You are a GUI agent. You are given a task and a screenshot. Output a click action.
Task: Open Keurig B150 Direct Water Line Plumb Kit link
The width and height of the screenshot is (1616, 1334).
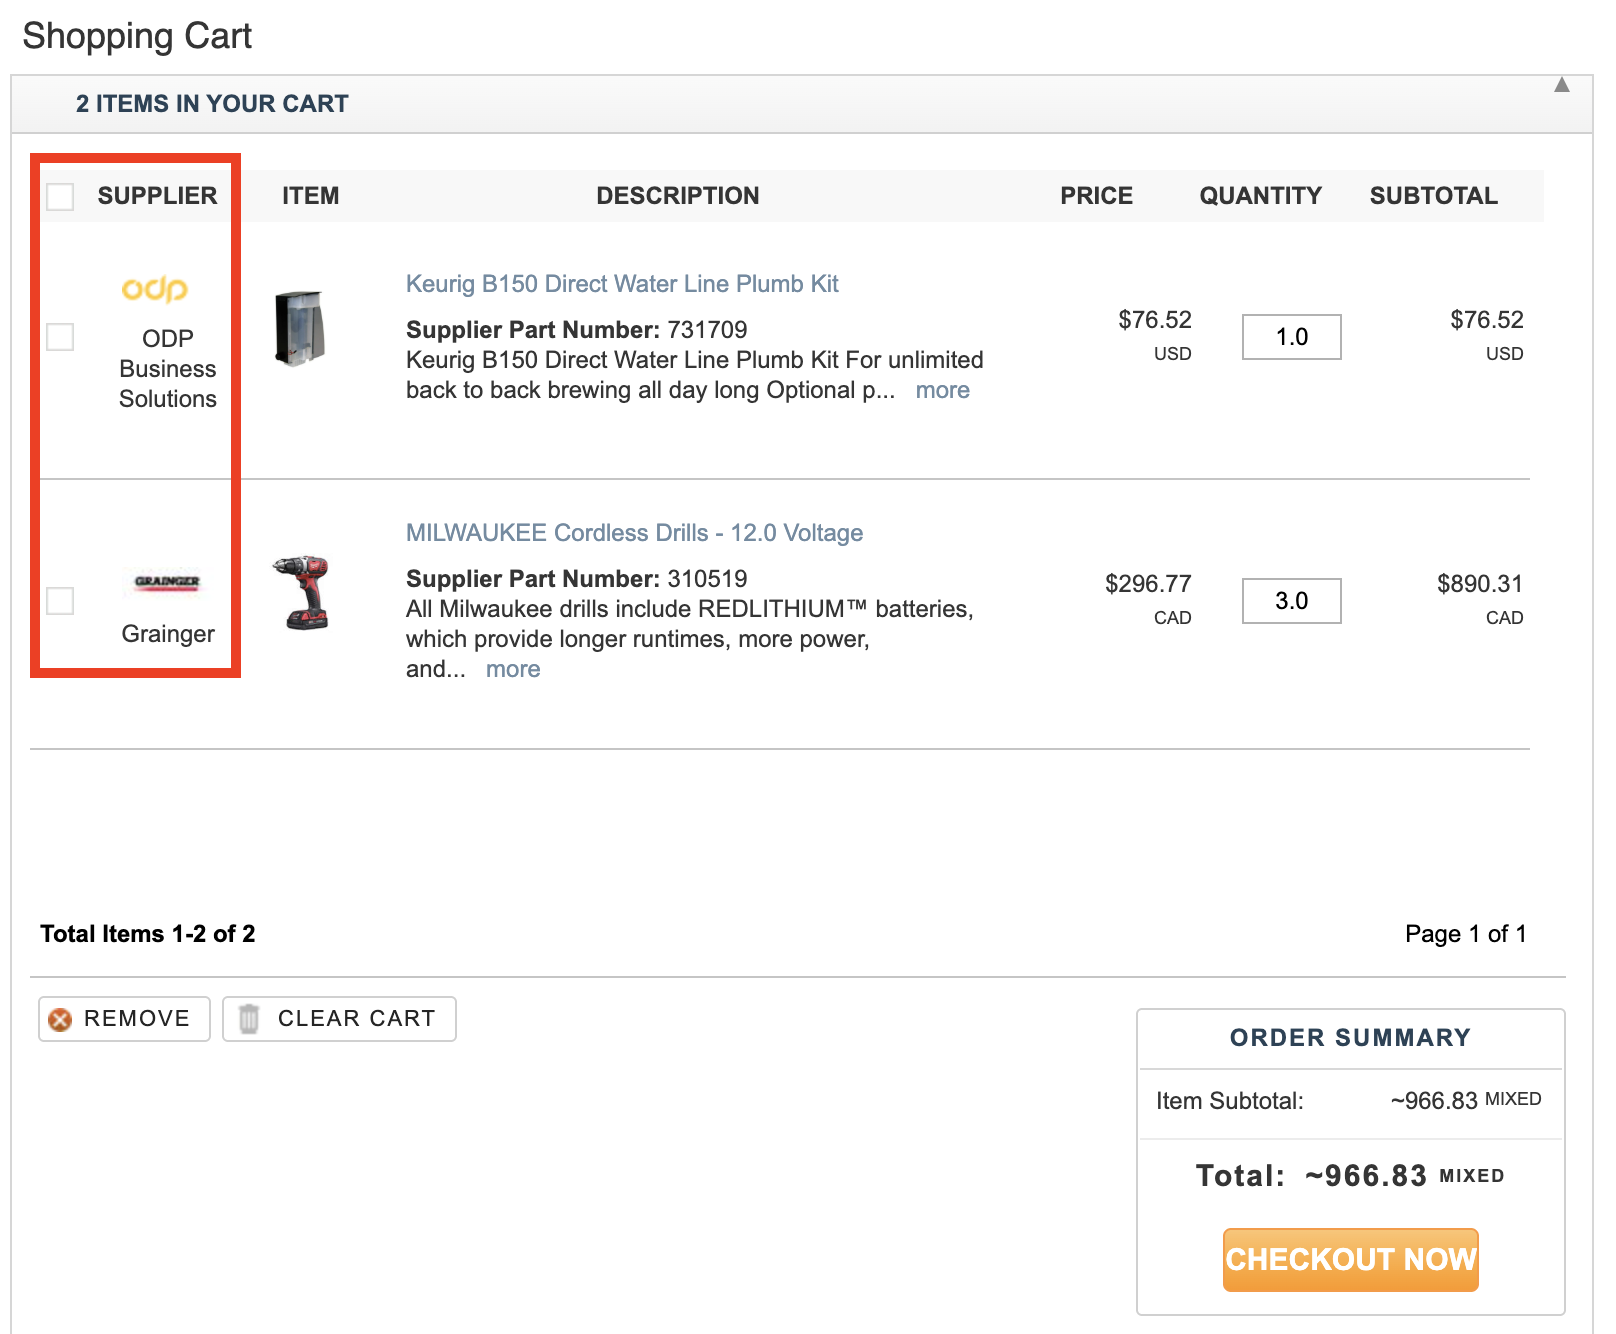pyautogui.click(x=622, y=284)
